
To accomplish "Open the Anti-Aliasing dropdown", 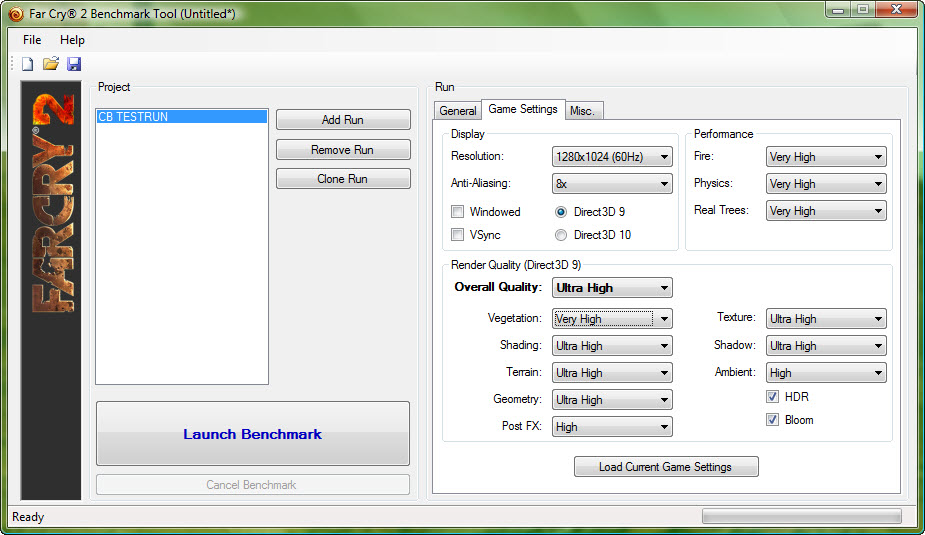I will [x=612, y=183].
